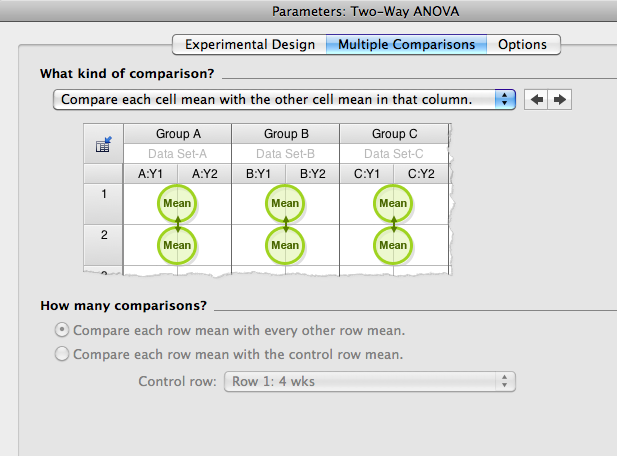Click Group B row 1 Mean circle
The height and width of the screenshot is (456, 617).
(285, 204)
